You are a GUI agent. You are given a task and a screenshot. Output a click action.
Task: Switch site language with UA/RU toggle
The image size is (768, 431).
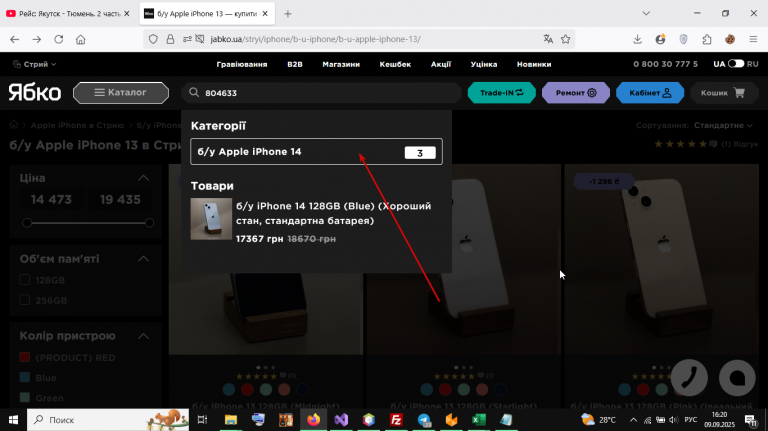click(736, 64)
